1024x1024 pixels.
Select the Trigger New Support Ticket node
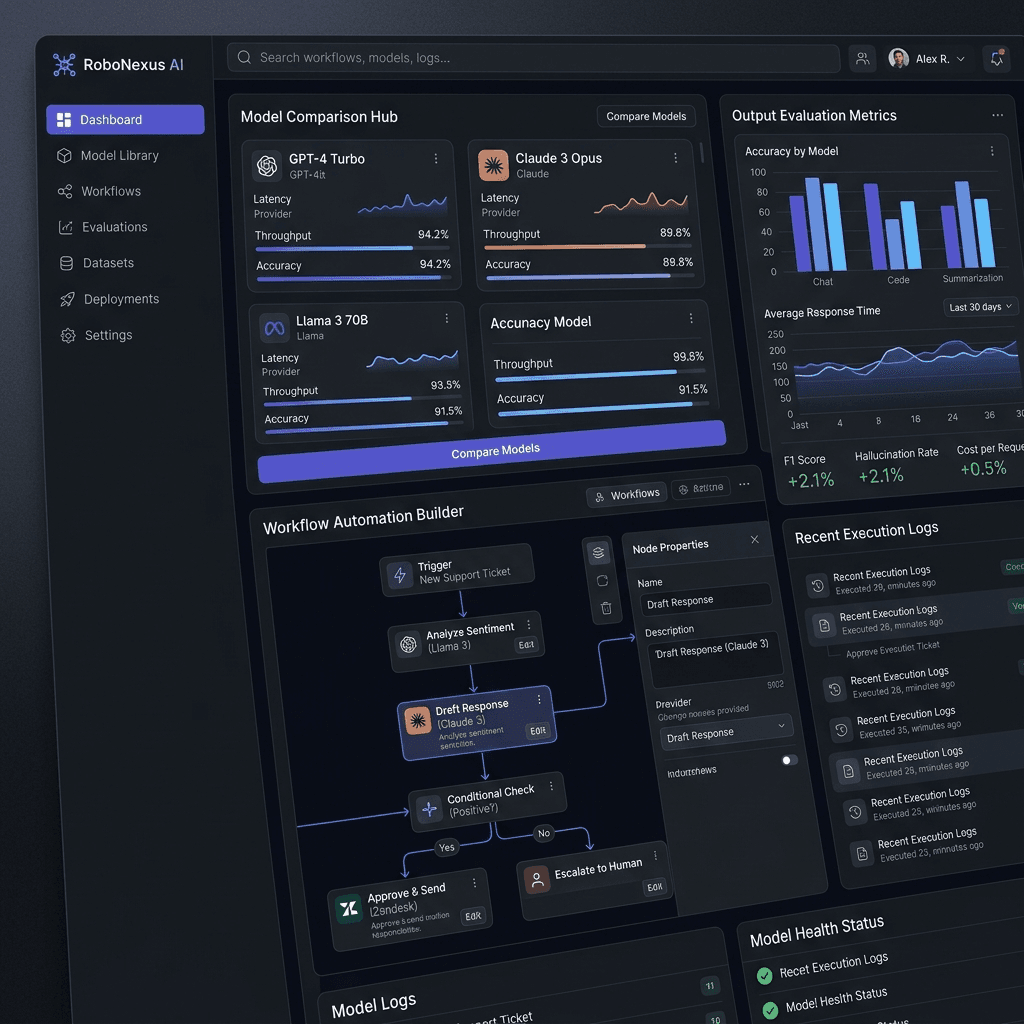click(x=457, y=571)
